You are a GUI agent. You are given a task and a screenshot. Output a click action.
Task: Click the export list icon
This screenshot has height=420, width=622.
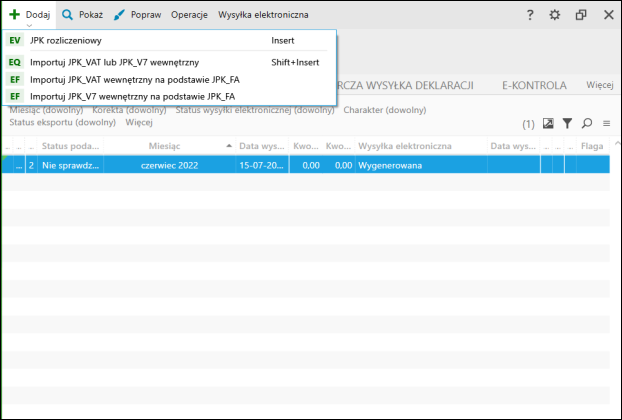pos(548,123)
